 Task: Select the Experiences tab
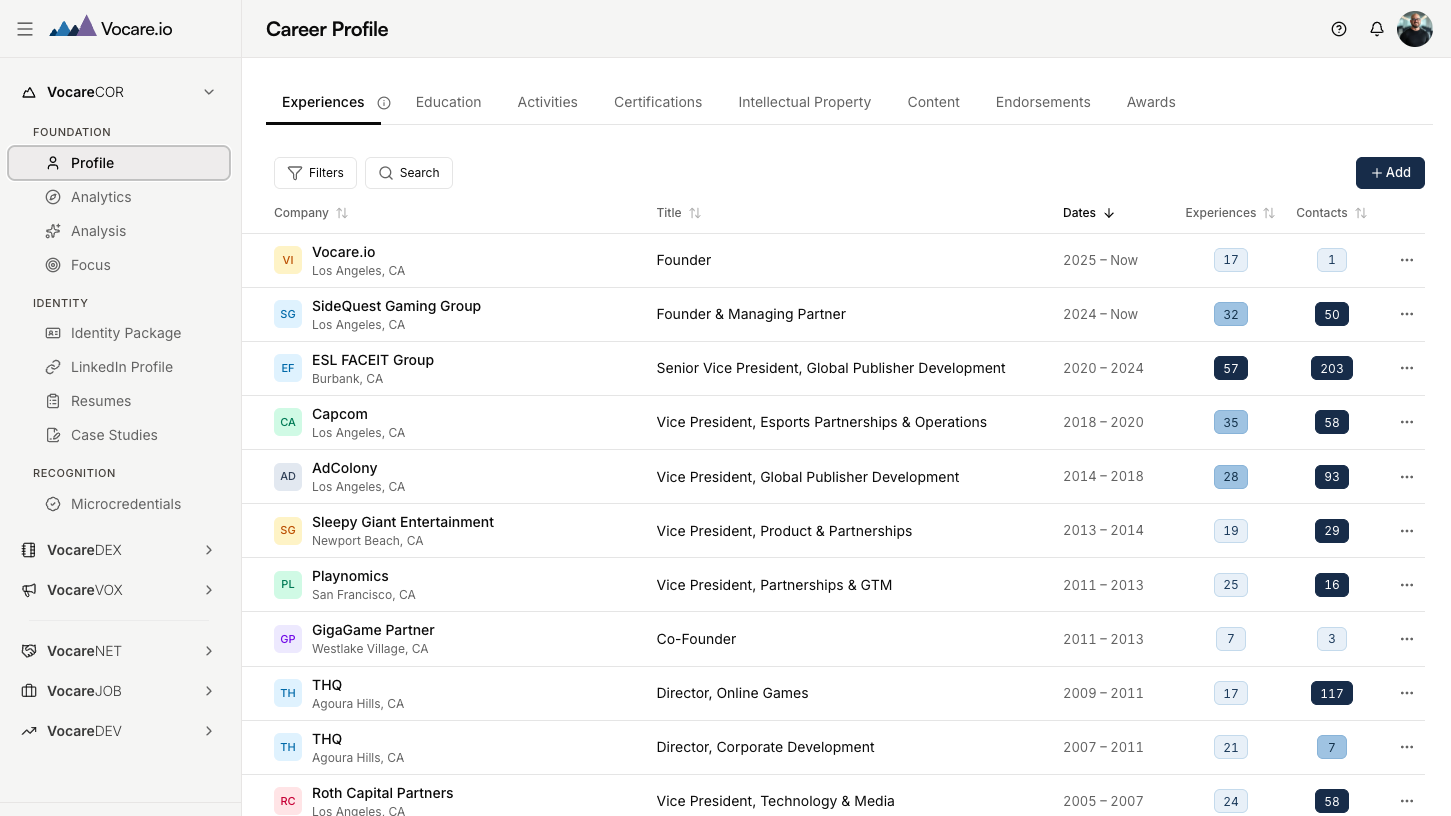323,102
